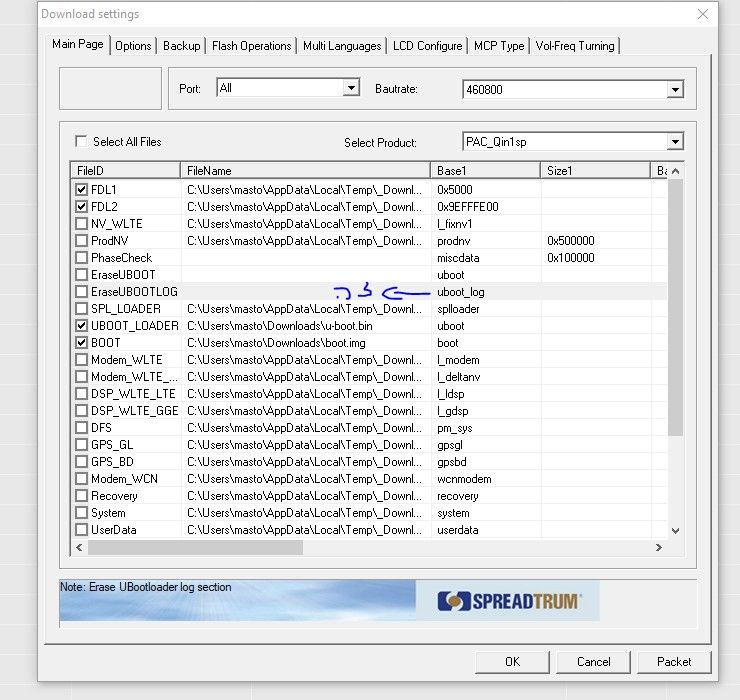The height and width of the screenshot is (700, 740).
Task: Enable the EraseUBOOTLOG checkbox
Action: pyautogui.click(x=81, y=292)
